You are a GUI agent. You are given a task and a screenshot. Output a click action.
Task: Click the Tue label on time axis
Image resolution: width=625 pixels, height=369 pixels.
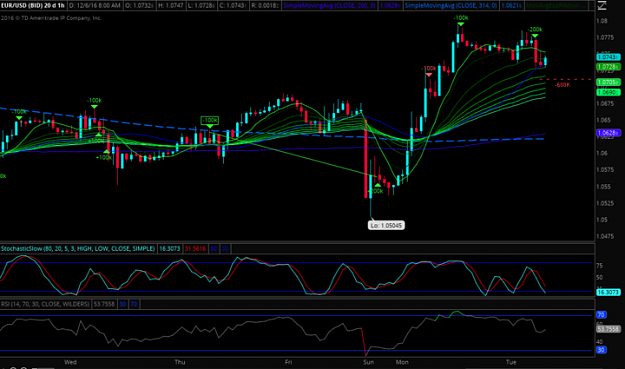tap(511, 362)
